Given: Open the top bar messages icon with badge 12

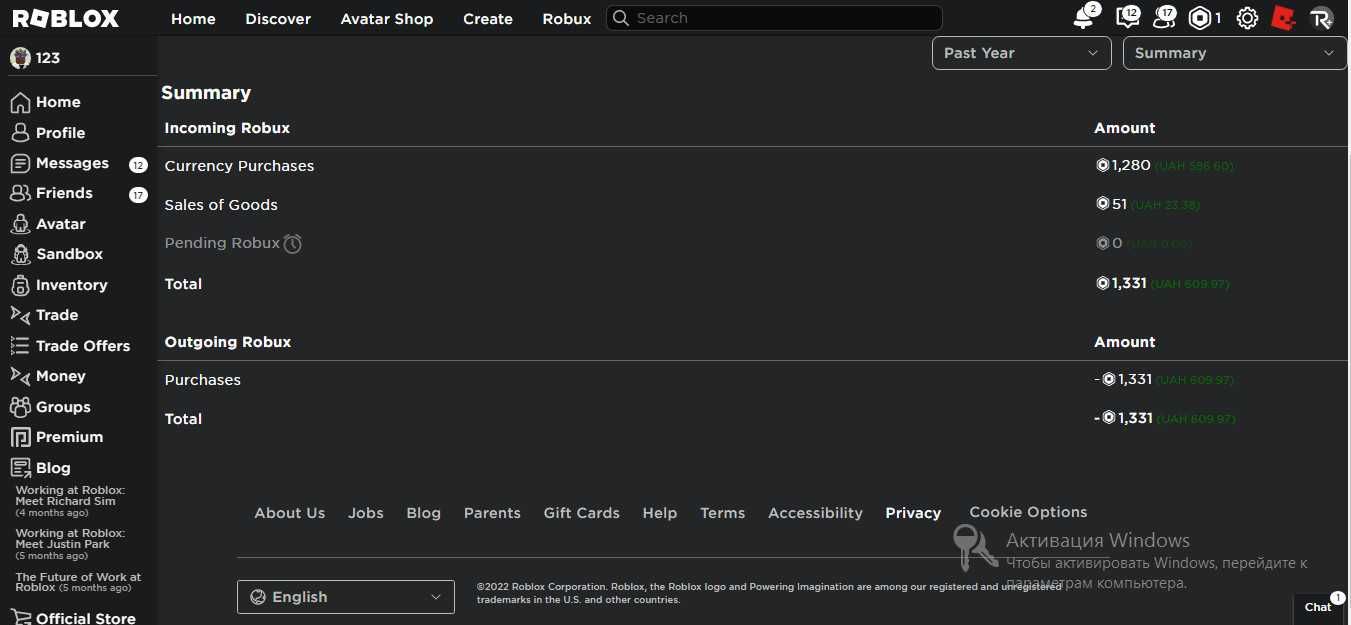Looking at the screenshot, I should (x=1127, y=18).
